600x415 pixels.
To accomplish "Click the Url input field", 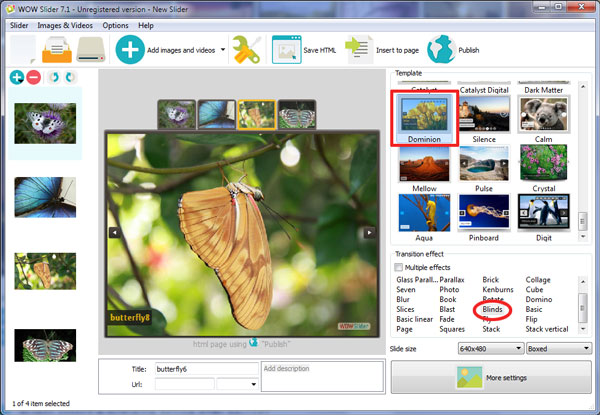I will point(184,384).
